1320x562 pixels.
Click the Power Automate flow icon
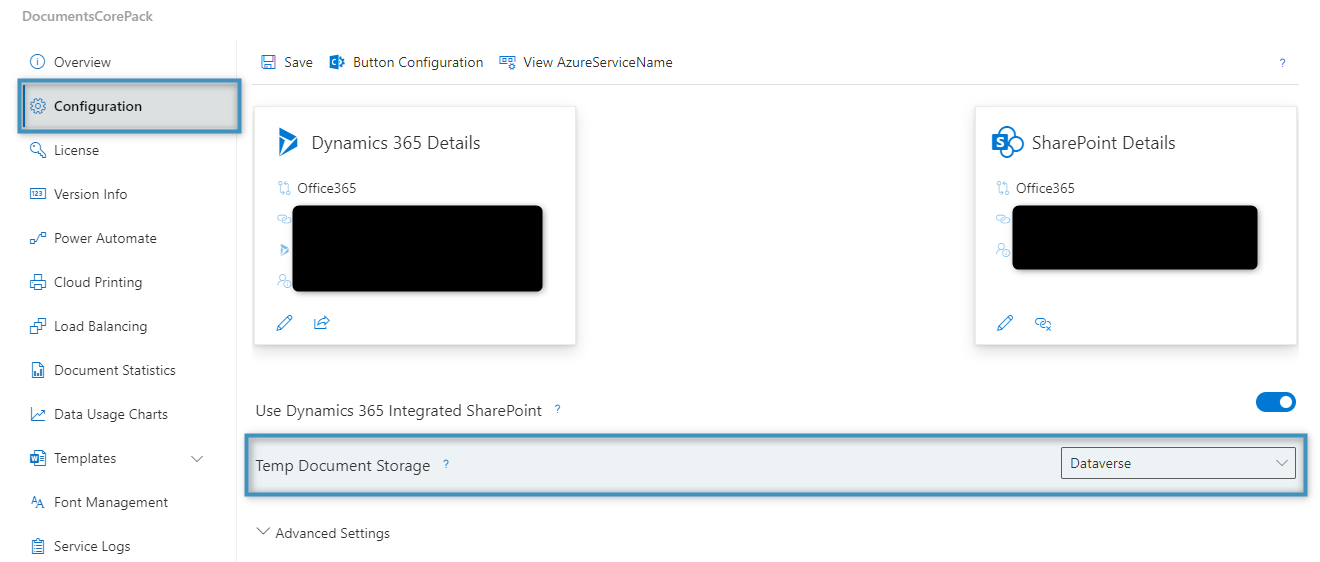[x=38, y=238]
